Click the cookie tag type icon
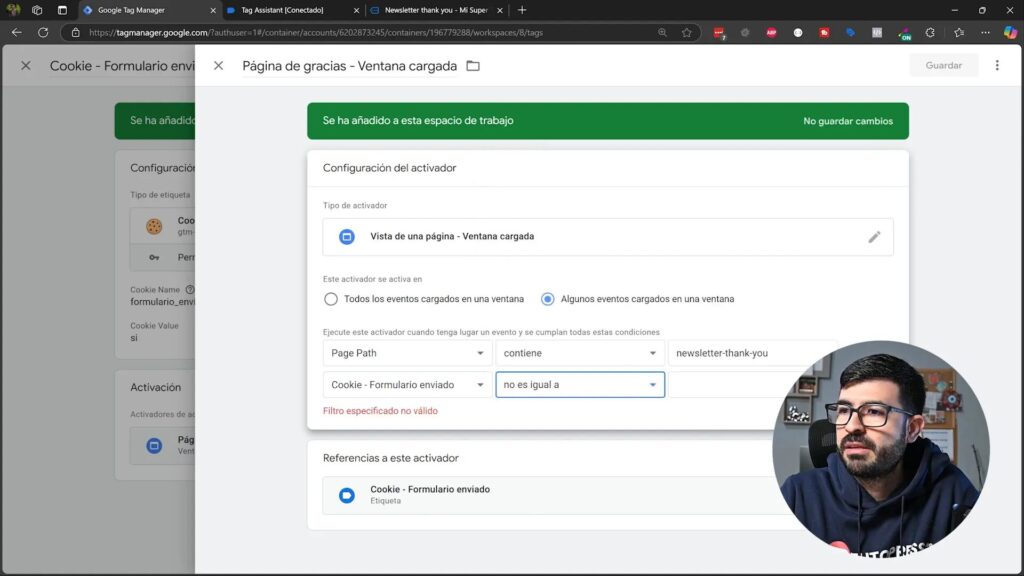Screen dimensions: 1024x576 tap(154, 226)
